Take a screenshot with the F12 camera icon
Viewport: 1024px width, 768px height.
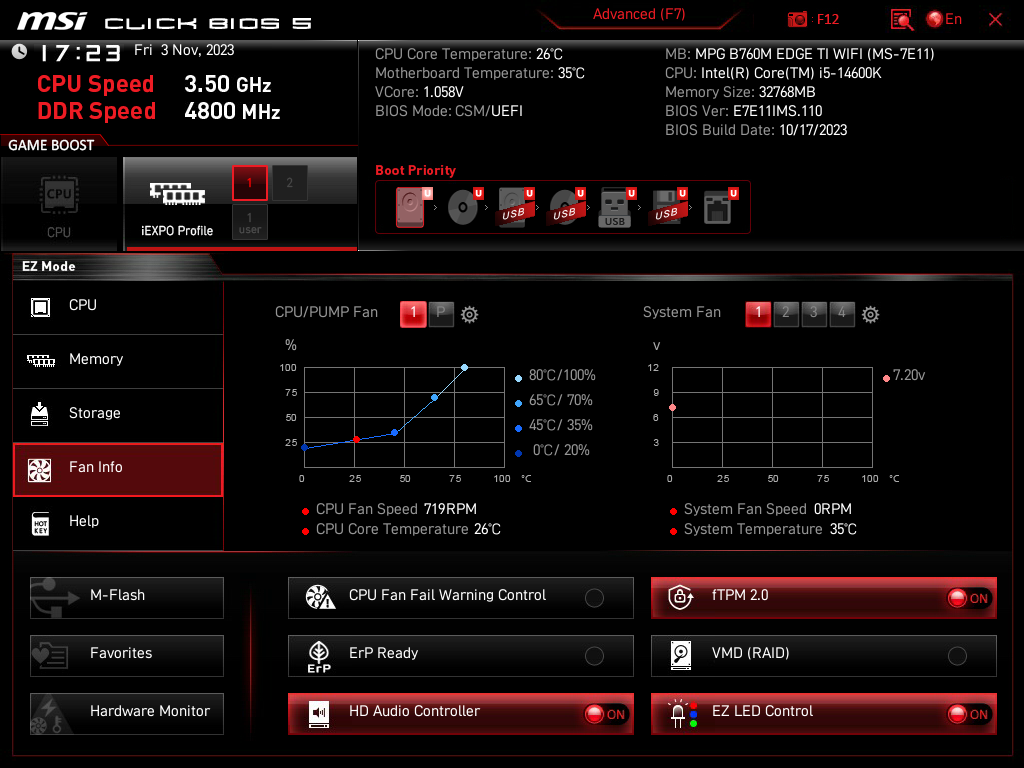click(797, 20)
